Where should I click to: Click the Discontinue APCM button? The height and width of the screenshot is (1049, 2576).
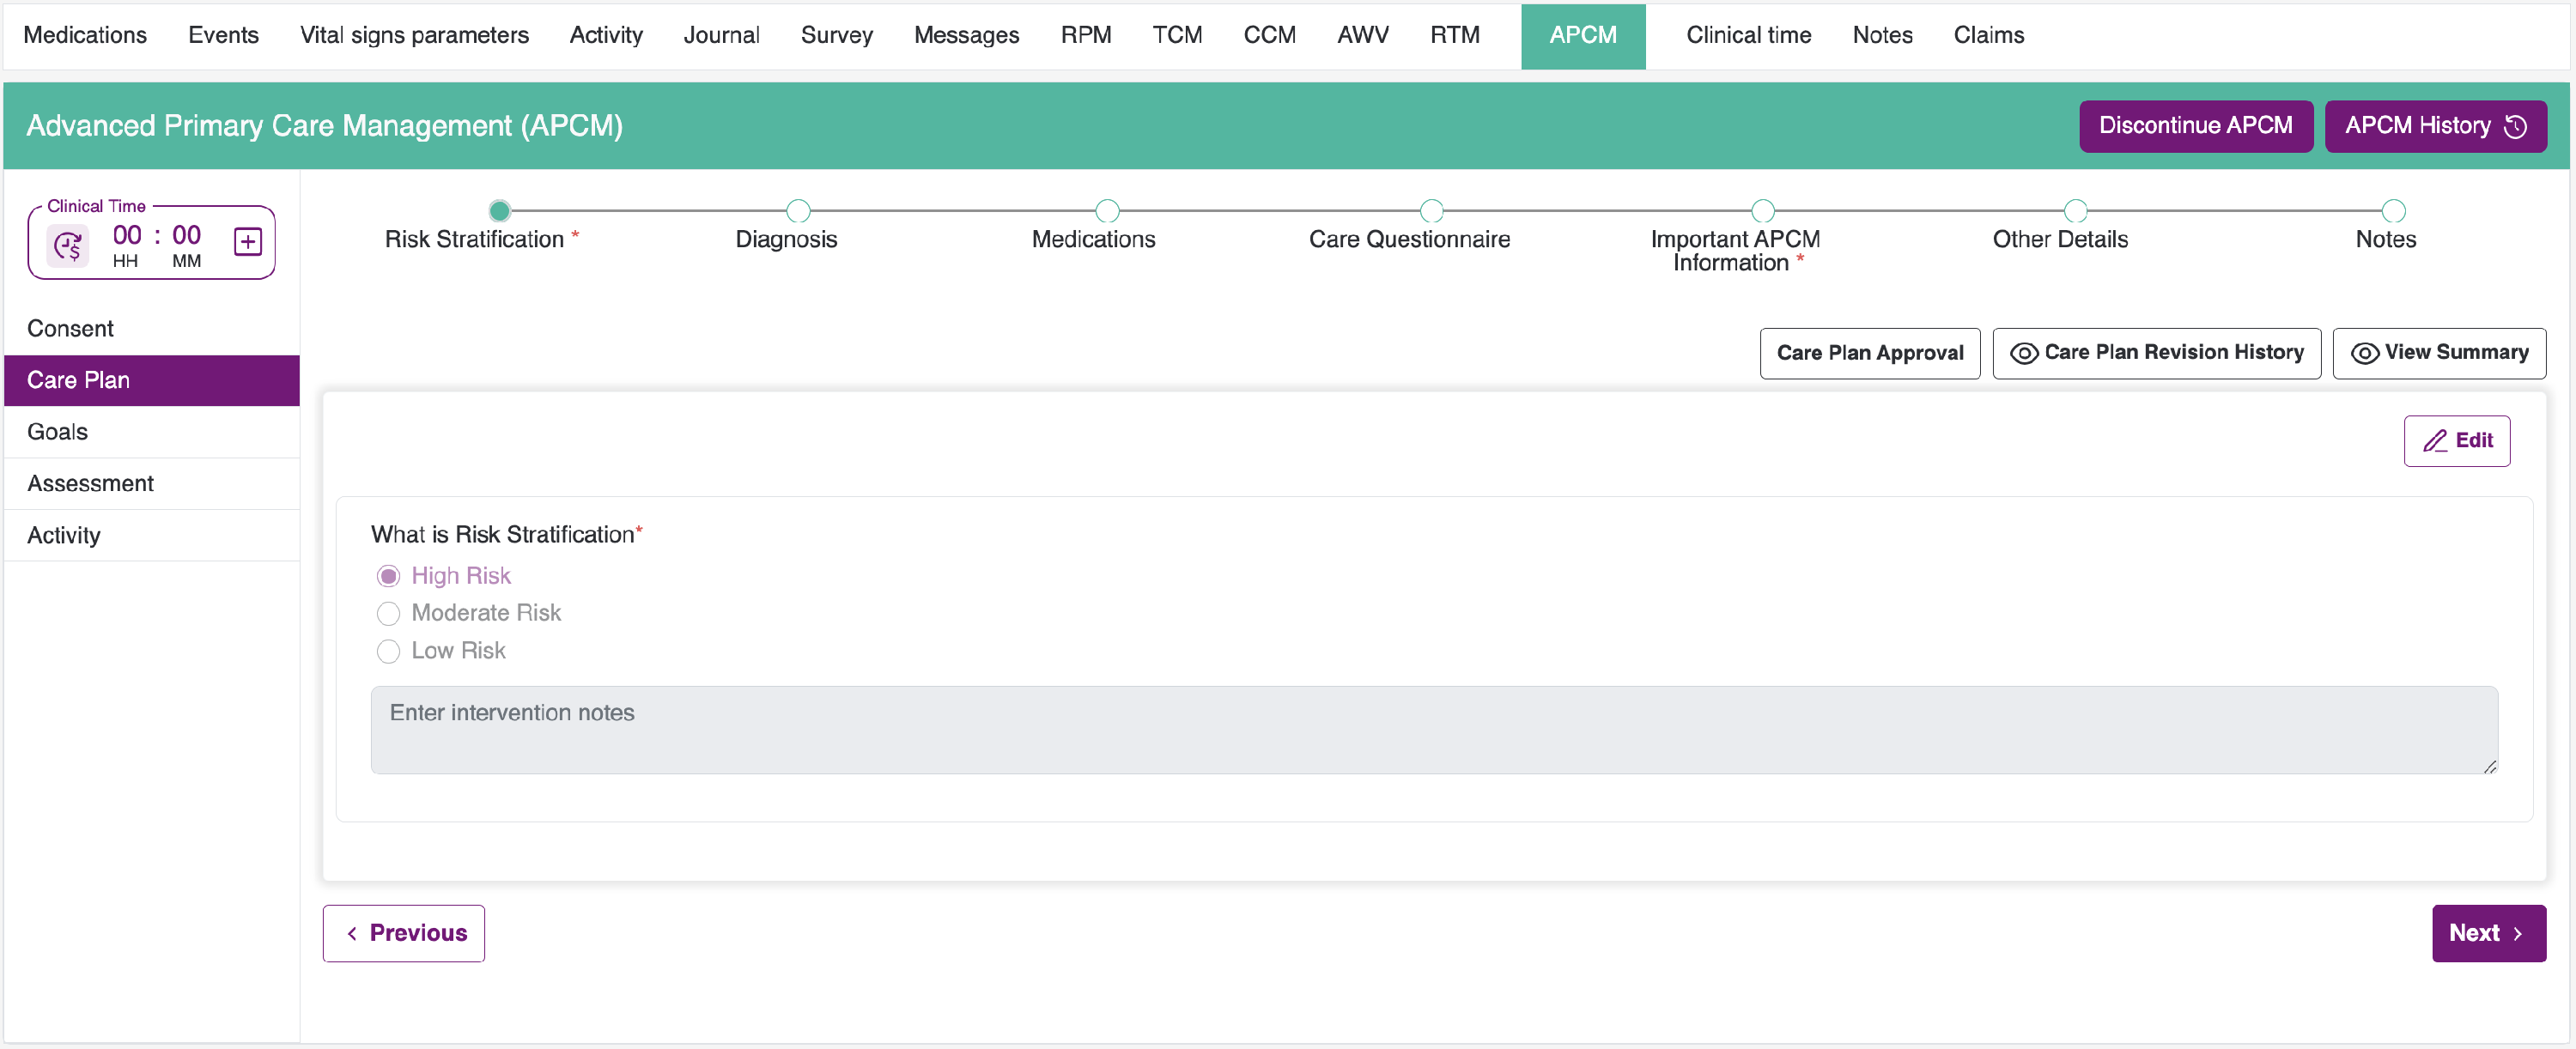tap(2195, 126)
